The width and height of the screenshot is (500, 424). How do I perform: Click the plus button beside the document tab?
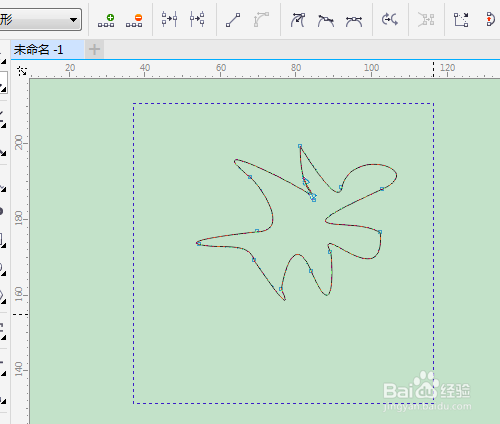tap(94, 50)
